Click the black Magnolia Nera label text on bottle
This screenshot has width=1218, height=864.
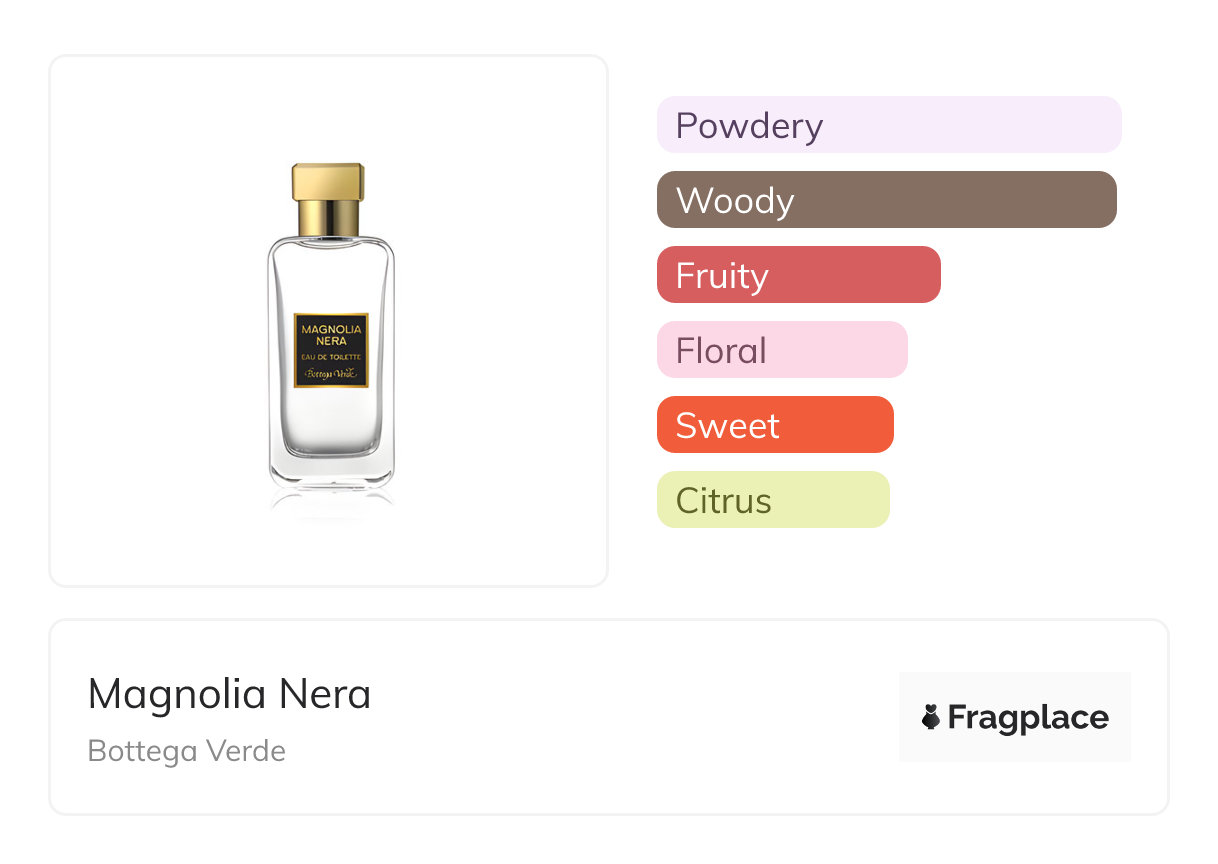(330, 334)
